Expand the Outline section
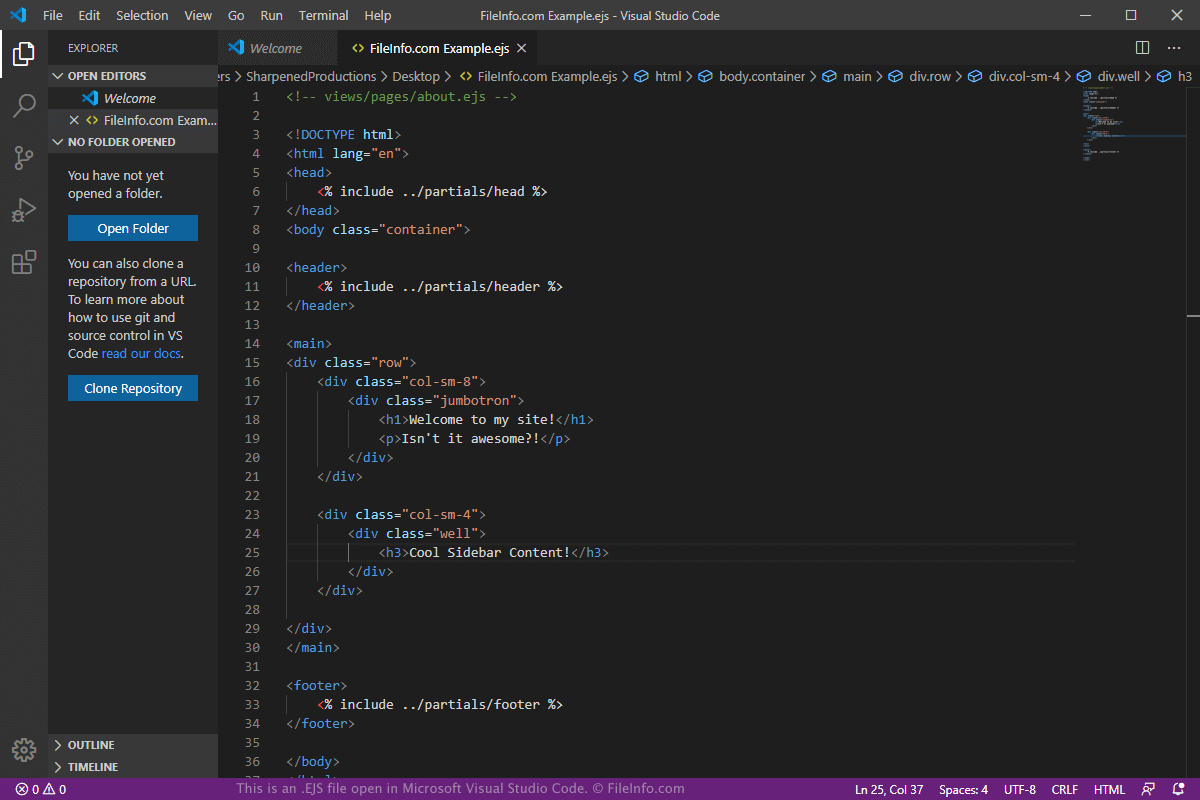Image resolution: width=1200 pixels, height=800 pixels. pos(90,745)
